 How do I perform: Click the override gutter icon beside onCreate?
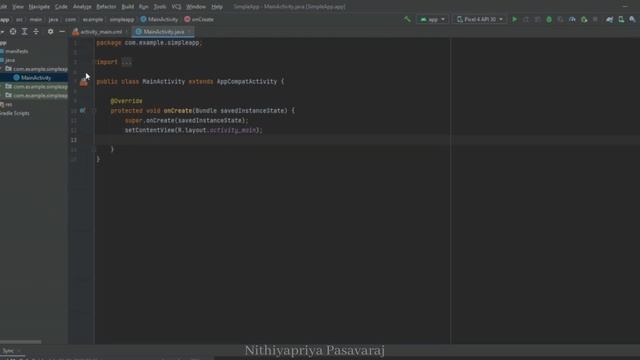pos(83,111)
